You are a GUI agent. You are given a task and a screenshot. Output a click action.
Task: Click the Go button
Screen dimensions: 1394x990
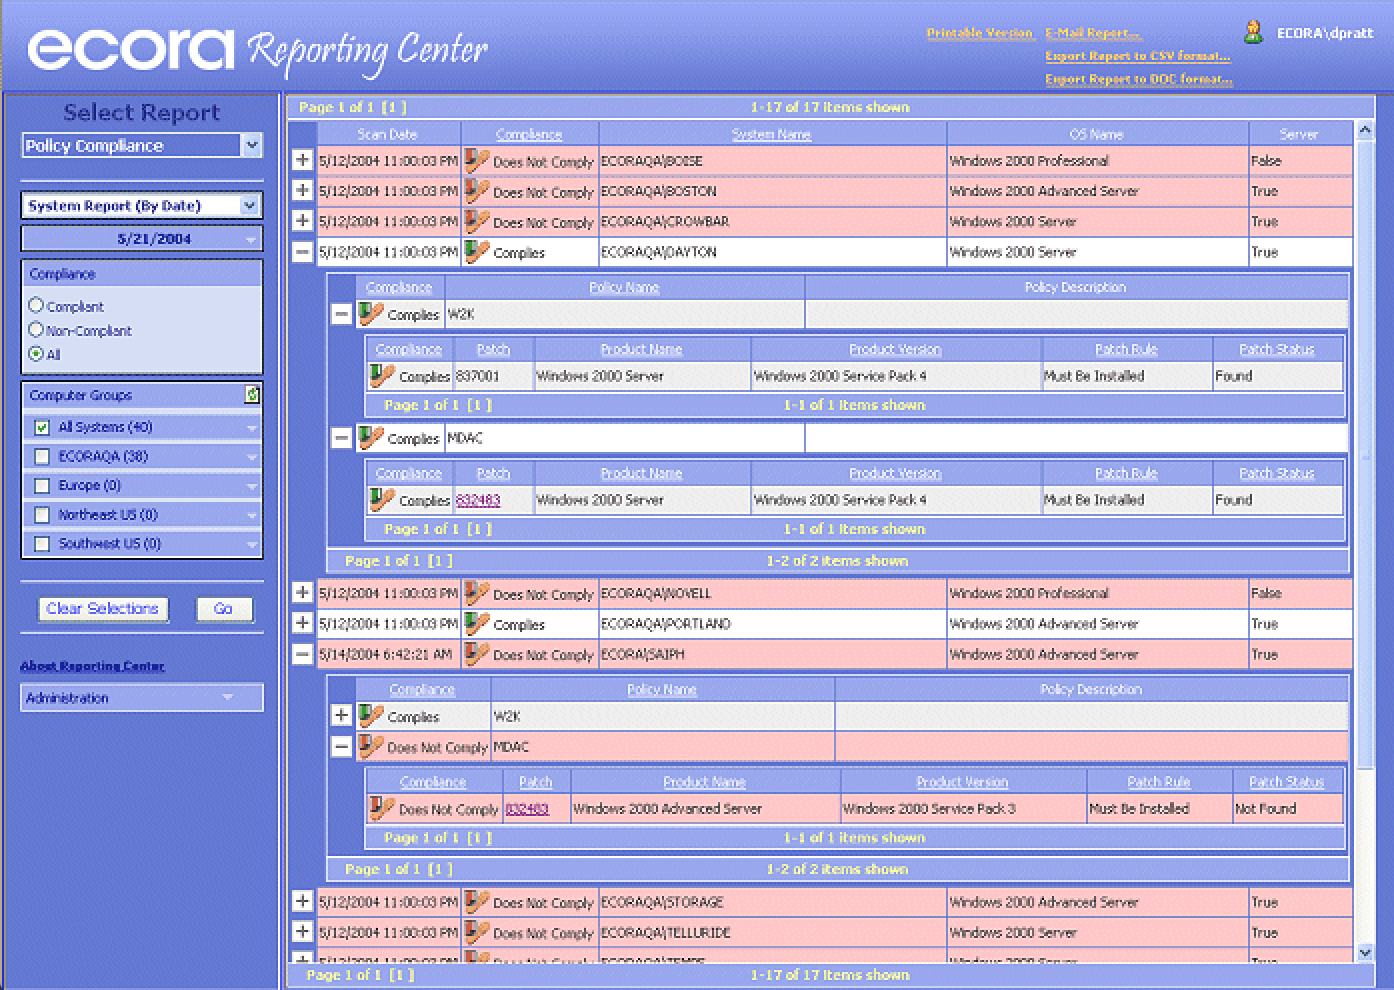tap(224, 608)
